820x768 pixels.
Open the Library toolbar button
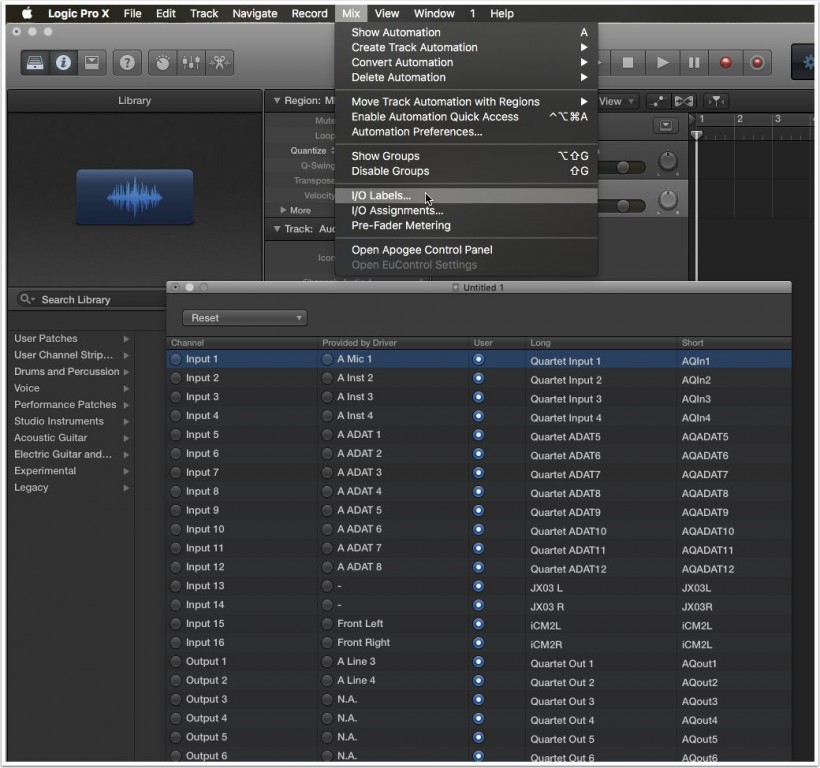click(x=35, y=63)
